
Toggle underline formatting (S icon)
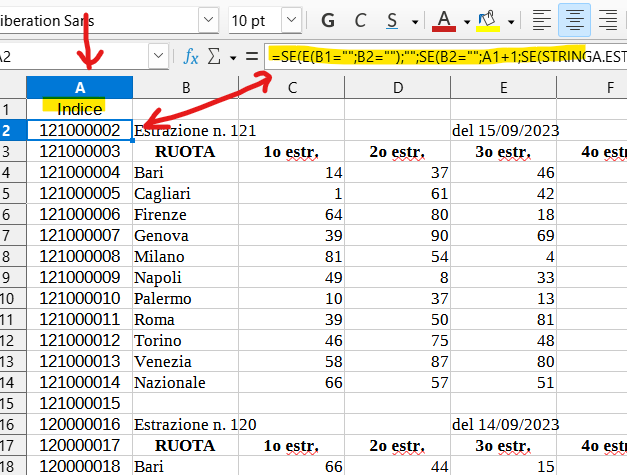(392, 20)
